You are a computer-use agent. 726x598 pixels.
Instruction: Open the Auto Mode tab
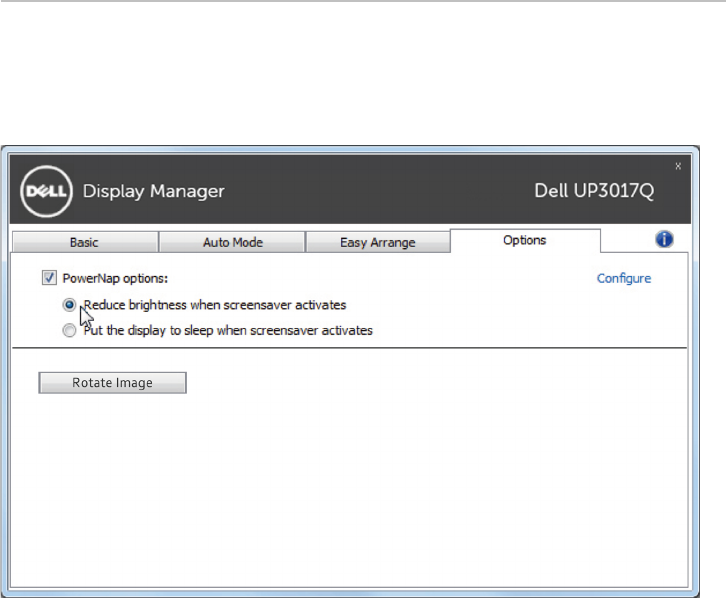click(232, 243)
